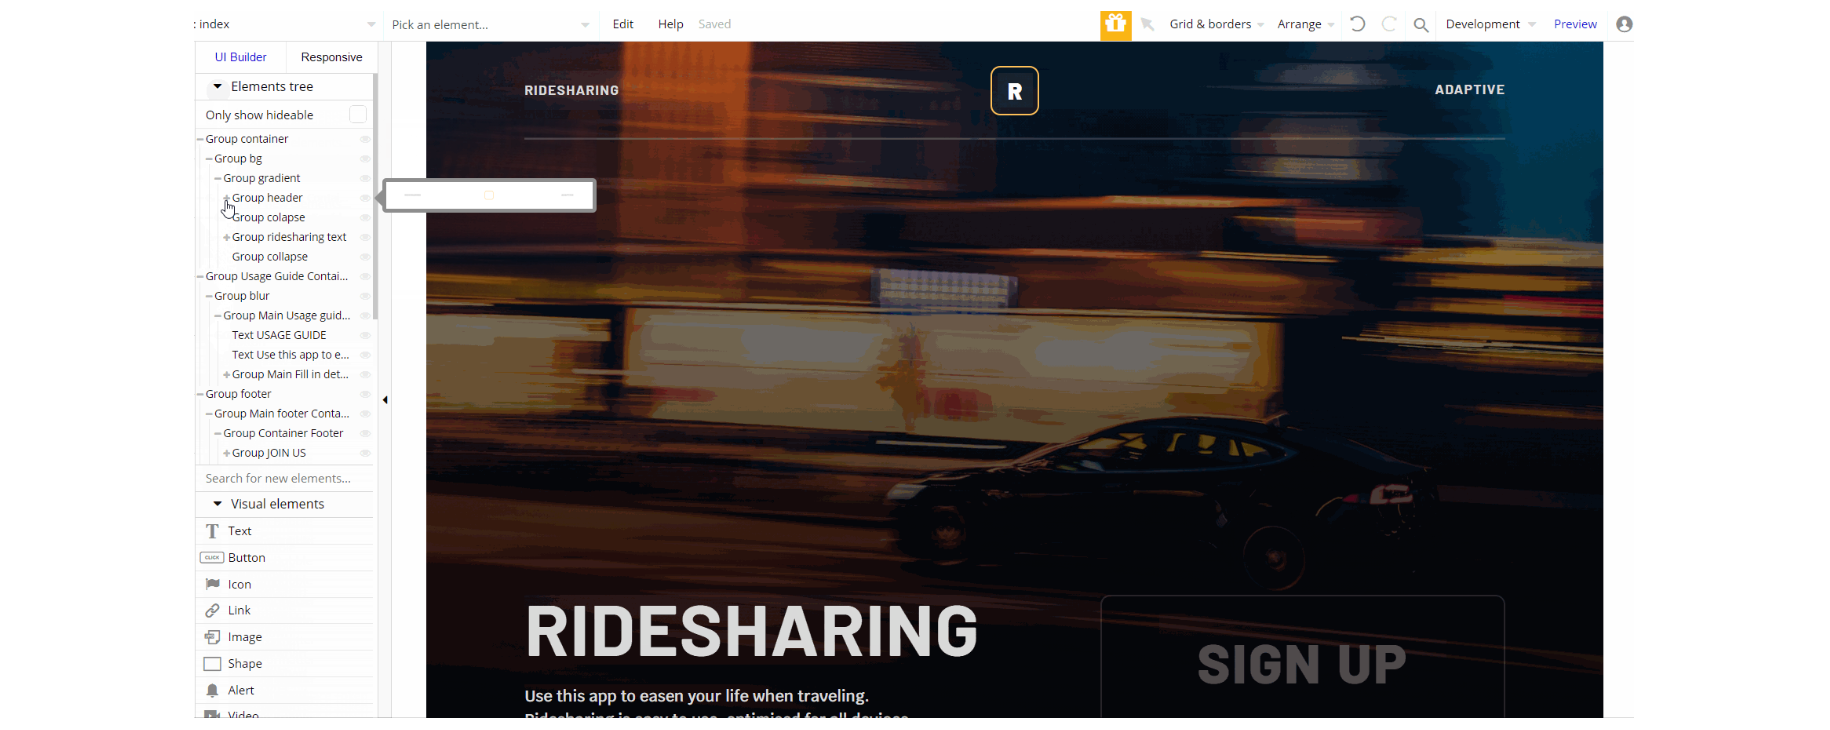The width and height of the screenshot is (1830, 730).
Task: Collapse the left sidebar with arrow handle
Action: tap(385, 400)
